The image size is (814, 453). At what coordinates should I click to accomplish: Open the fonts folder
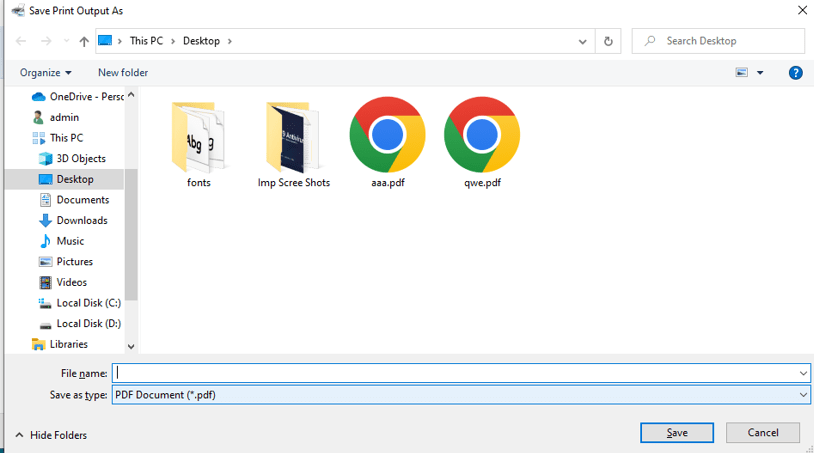coord(199,143)
